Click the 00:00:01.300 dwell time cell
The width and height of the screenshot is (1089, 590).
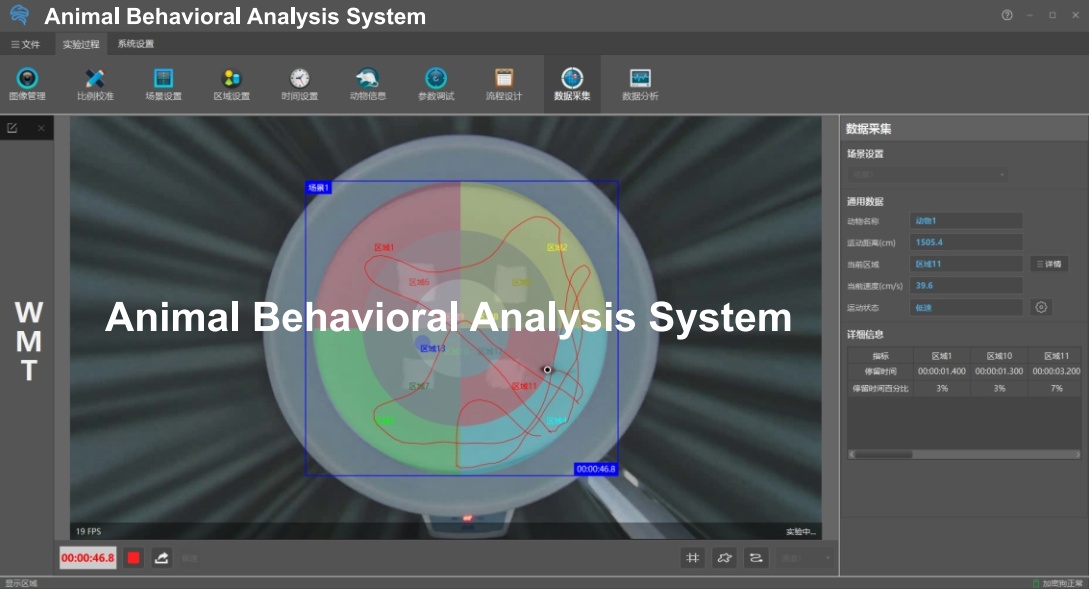tap(999, 371)
